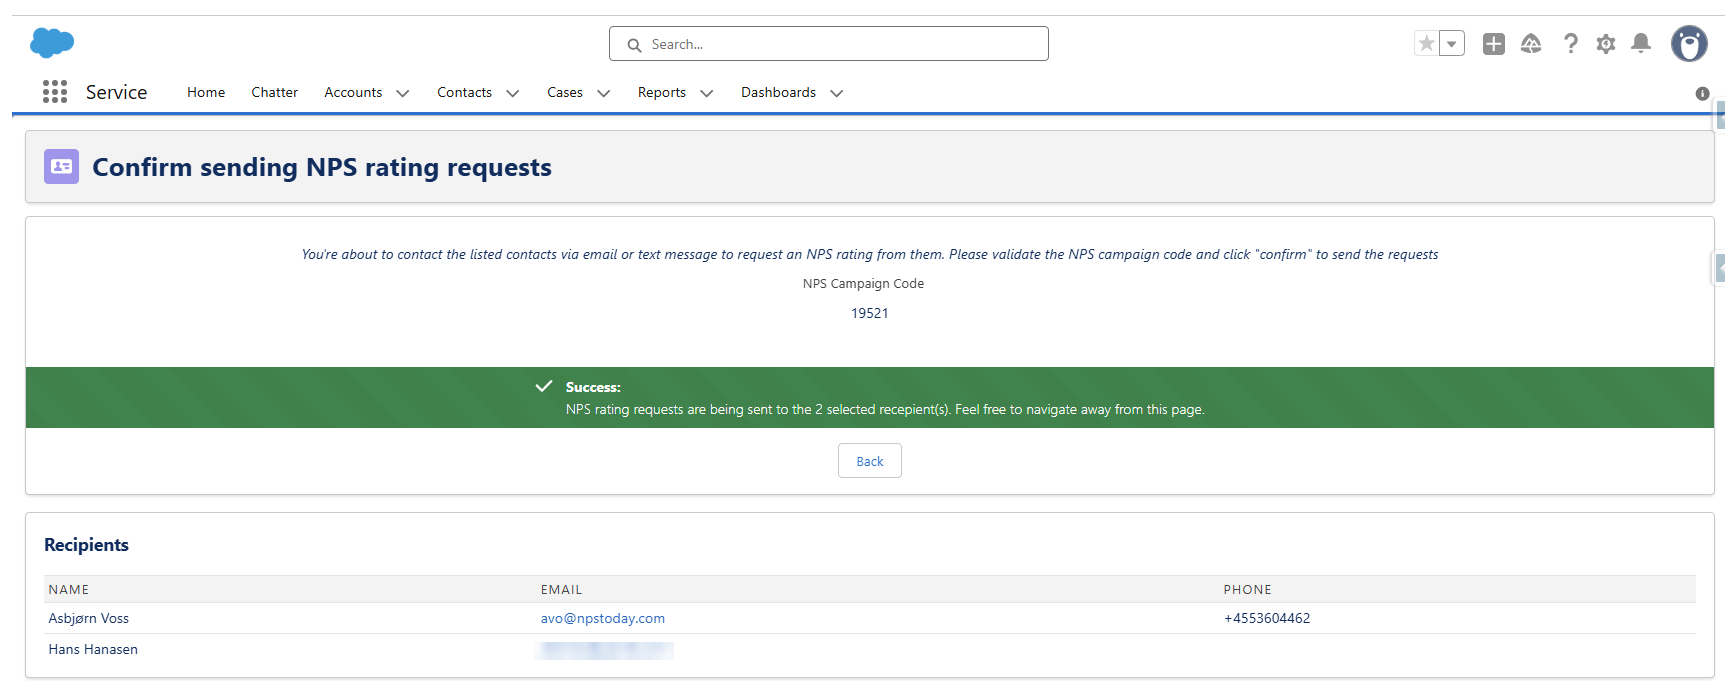Click the avo@npstoday.com email link

point(603,618)
